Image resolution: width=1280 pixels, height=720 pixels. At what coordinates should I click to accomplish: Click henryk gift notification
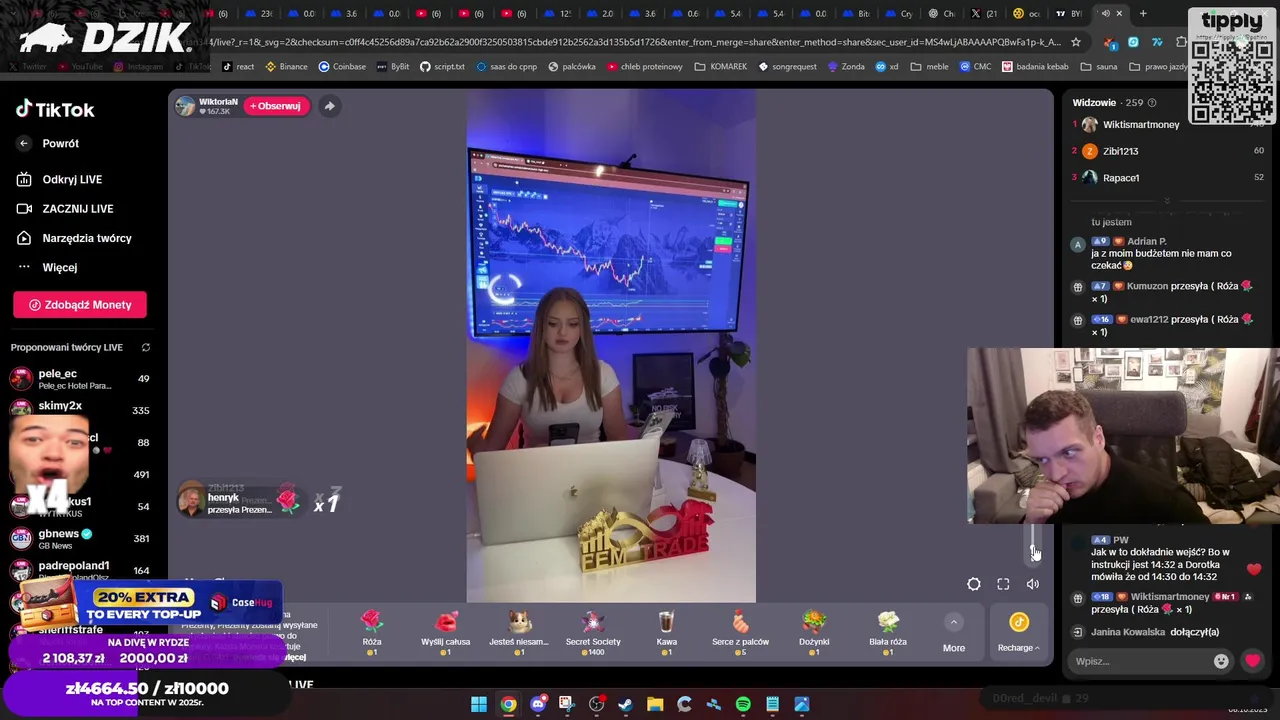[x=240, y=501]
